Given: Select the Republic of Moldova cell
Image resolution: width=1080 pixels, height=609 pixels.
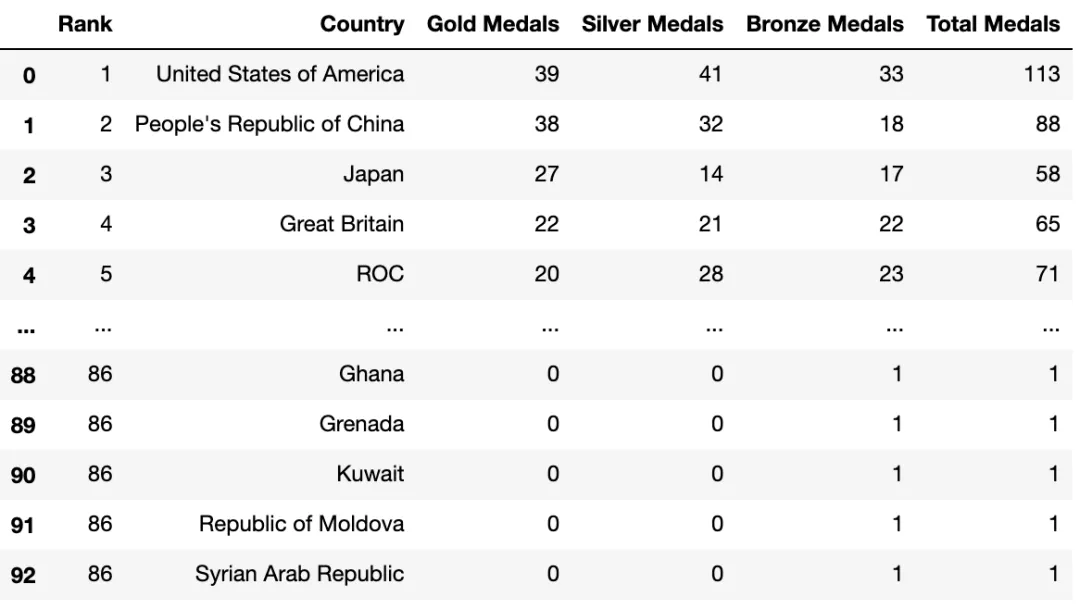Looking at the screenshot, I should point(301,524).
